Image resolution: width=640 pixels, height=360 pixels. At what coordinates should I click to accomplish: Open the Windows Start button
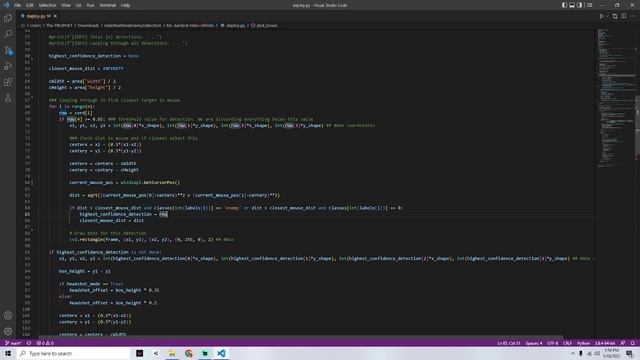(8, 353)
